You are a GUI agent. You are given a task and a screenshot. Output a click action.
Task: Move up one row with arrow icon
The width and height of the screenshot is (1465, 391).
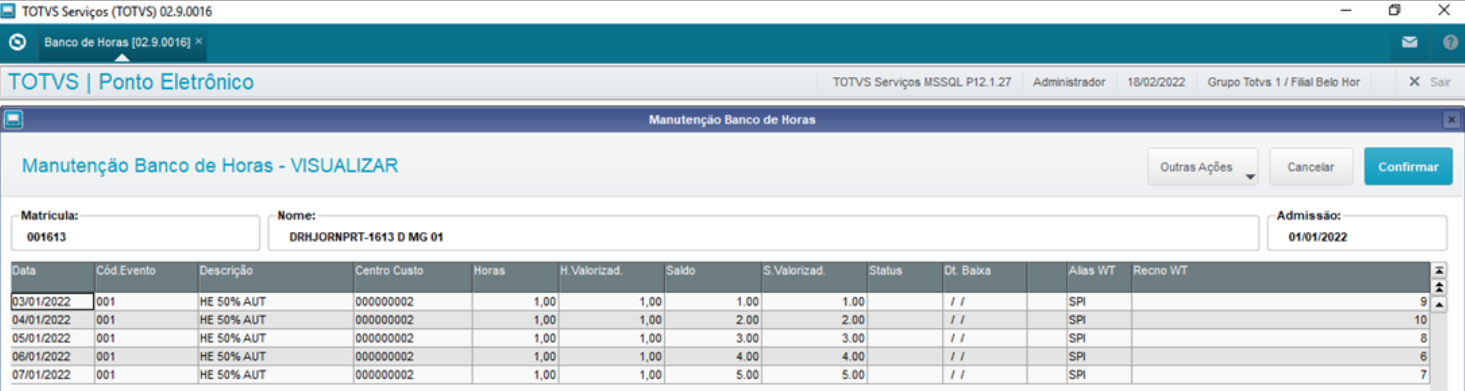coord(1439,304)
